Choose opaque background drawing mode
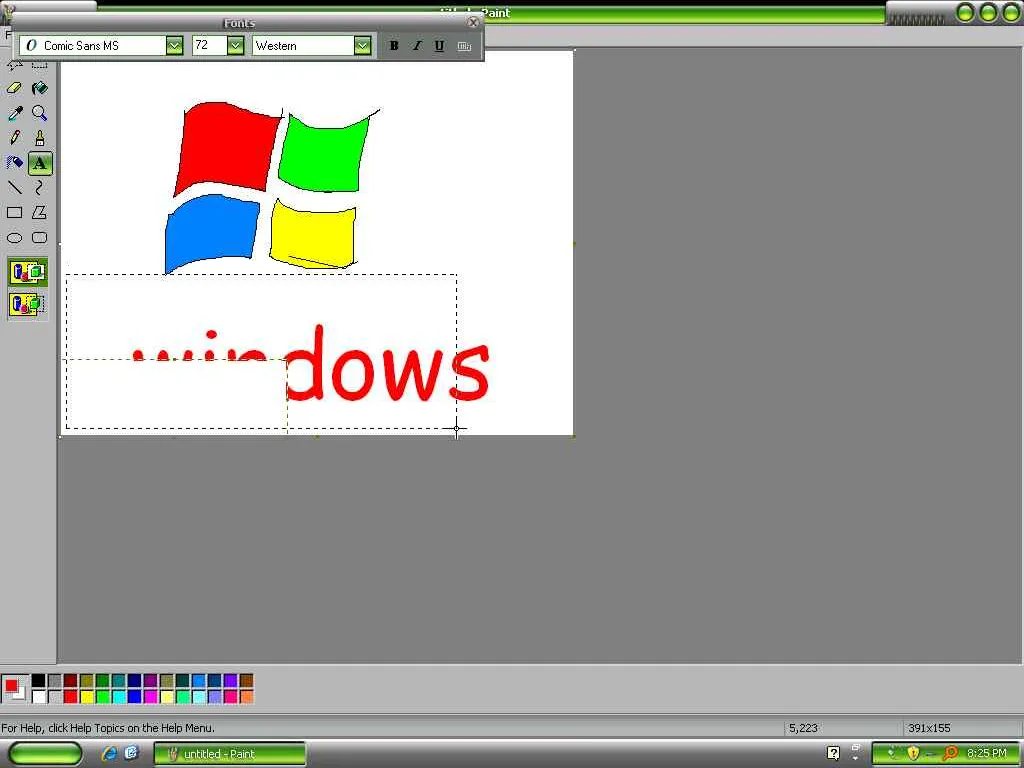 (27, 272)
